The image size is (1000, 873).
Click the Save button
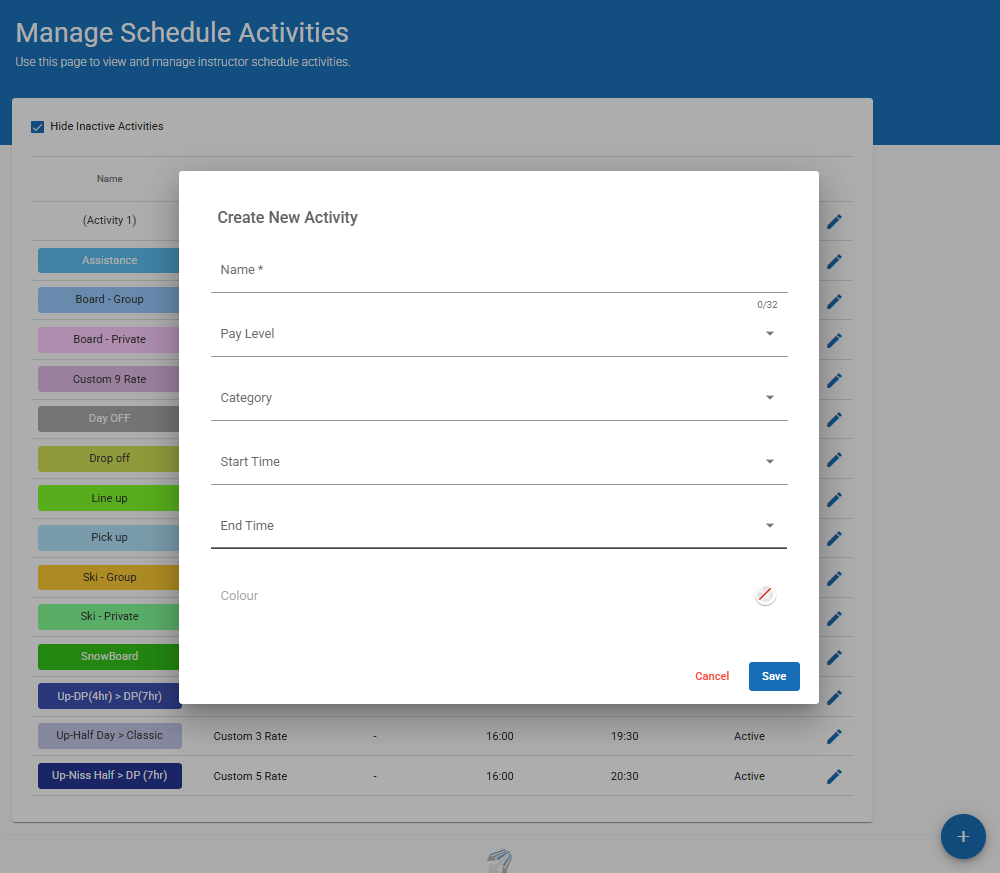[773, 676]
